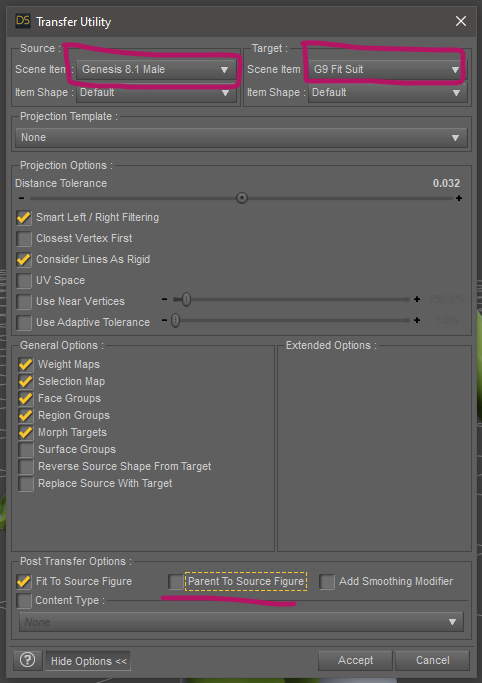This screenshot has height=683, width=482.
Task: Toggle Smart Left / Right Filtering checkbox
Action: click(24, 217)
